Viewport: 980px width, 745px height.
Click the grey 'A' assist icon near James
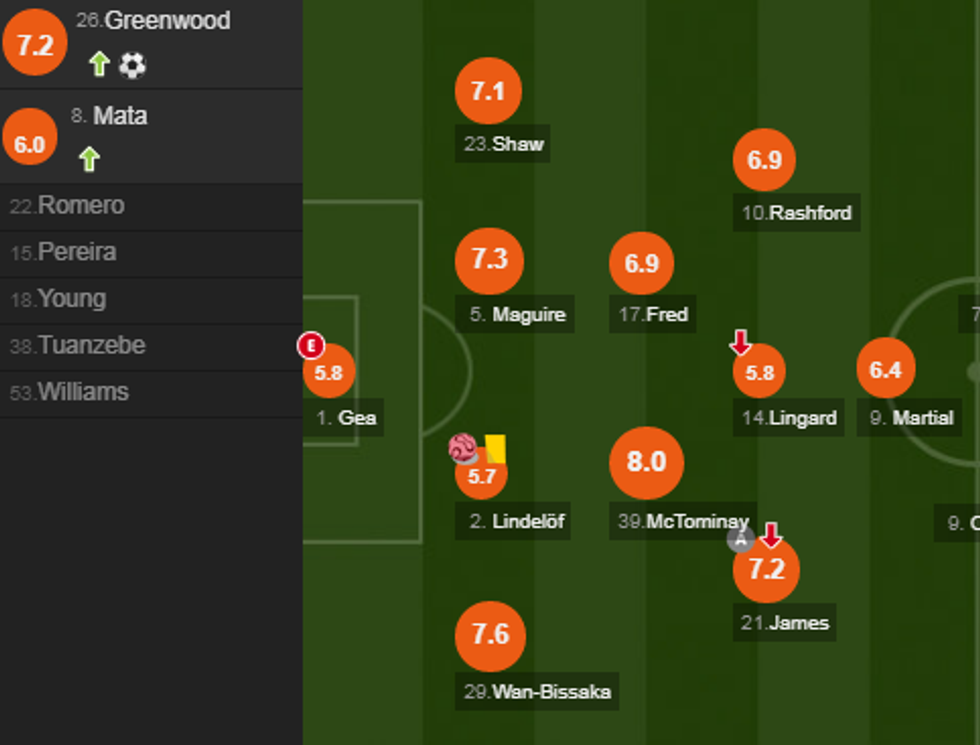741,539
